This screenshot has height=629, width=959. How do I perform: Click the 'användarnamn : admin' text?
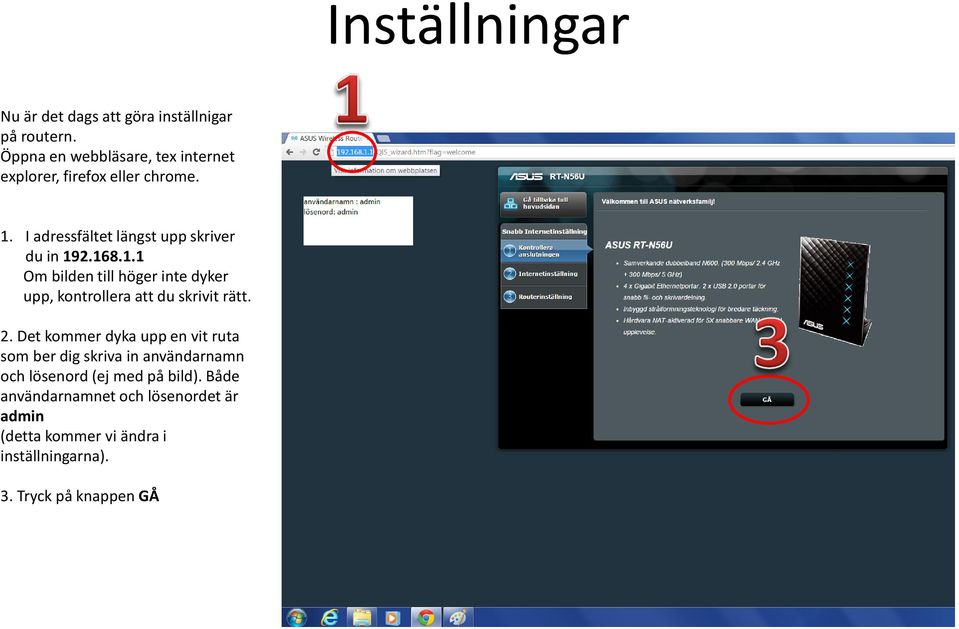(342, 201)
